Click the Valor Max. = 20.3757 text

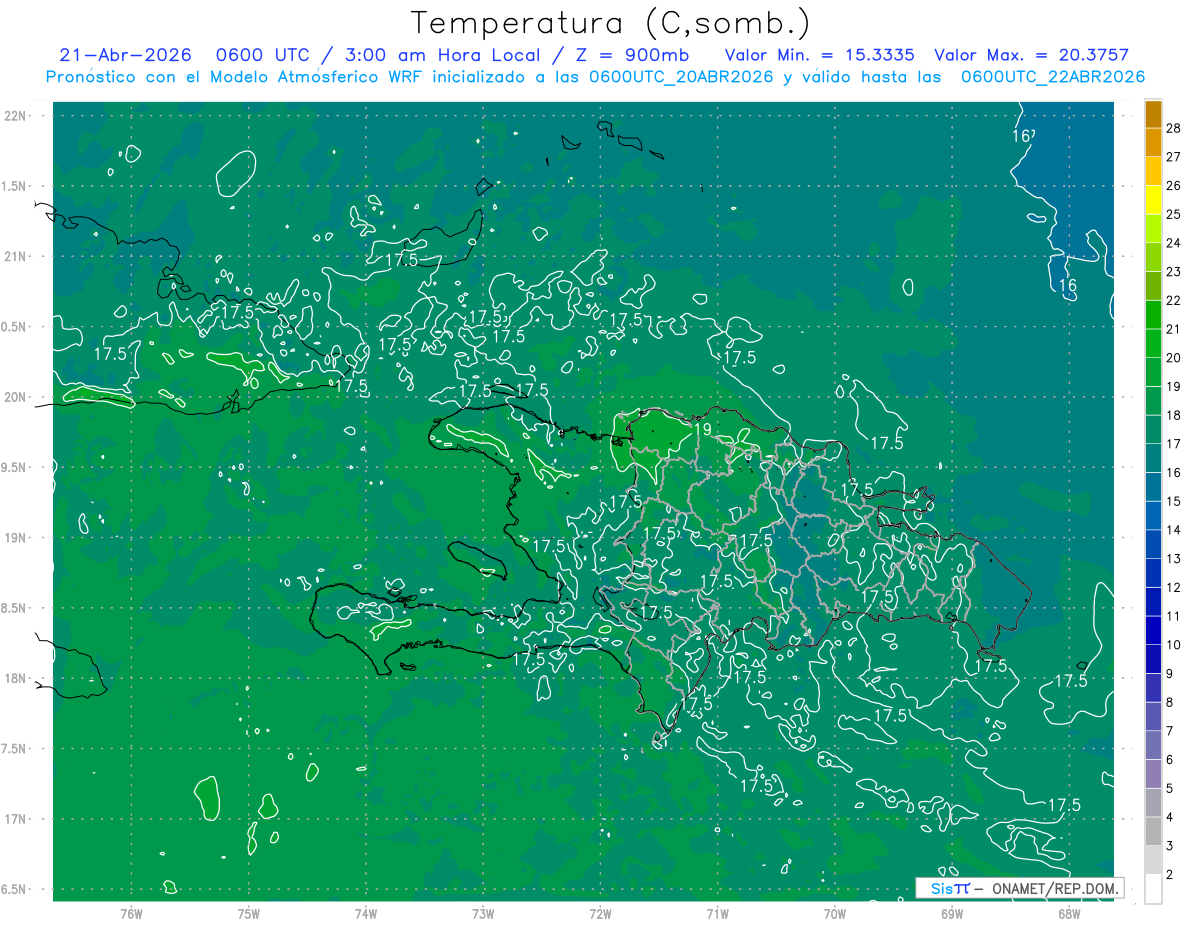pyautogui.click(x=1032, y=55)
